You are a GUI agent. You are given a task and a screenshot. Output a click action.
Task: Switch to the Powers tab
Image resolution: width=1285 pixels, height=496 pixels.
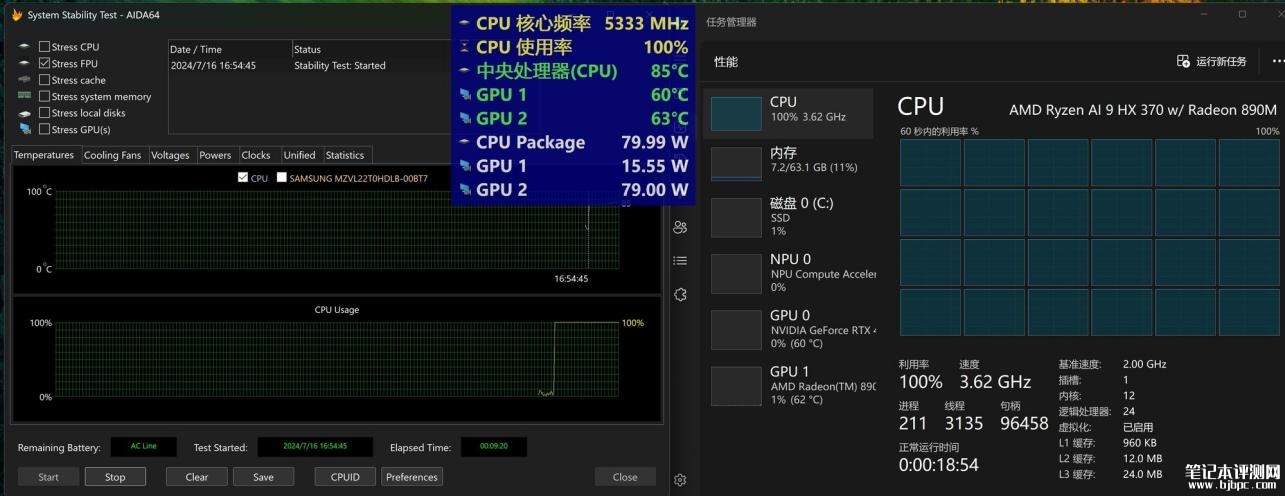tap(215, 155)
